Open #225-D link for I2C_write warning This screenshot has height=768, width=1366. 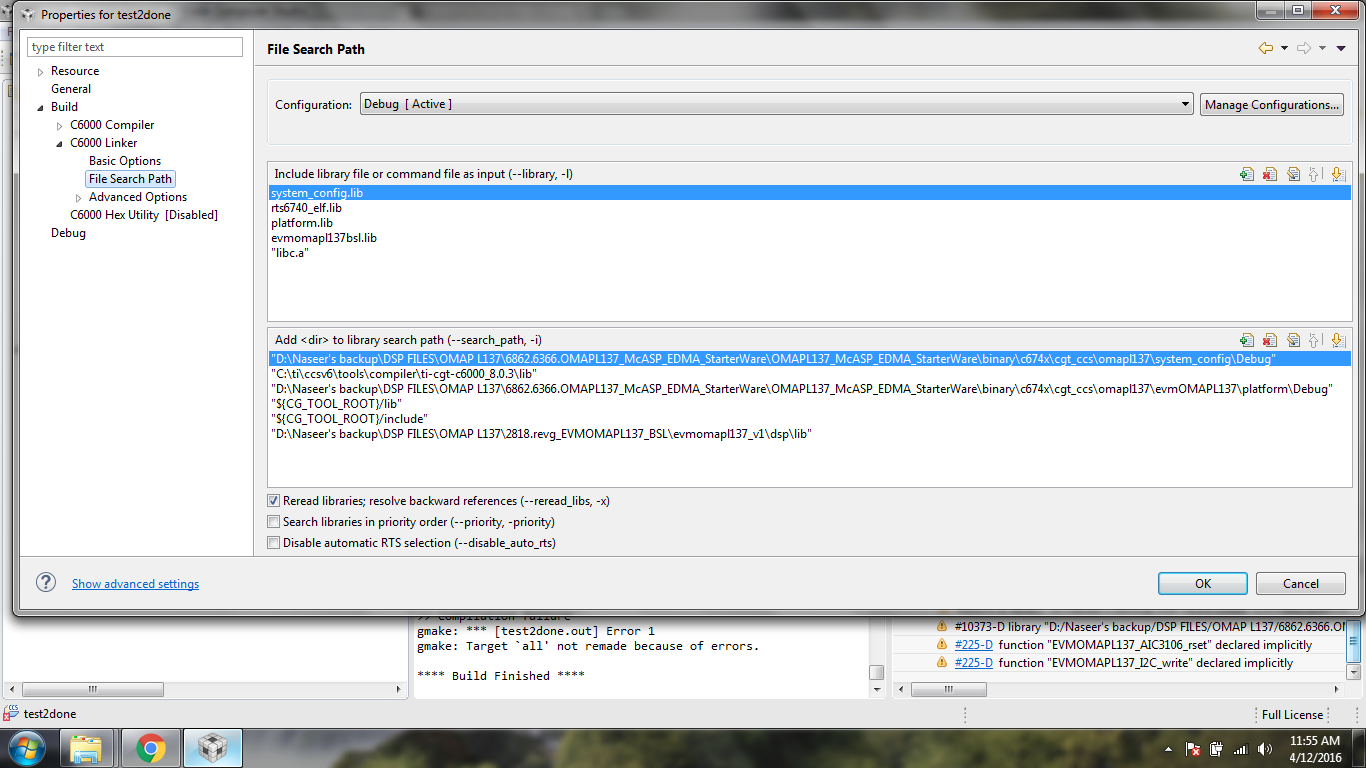coord(974,663)
